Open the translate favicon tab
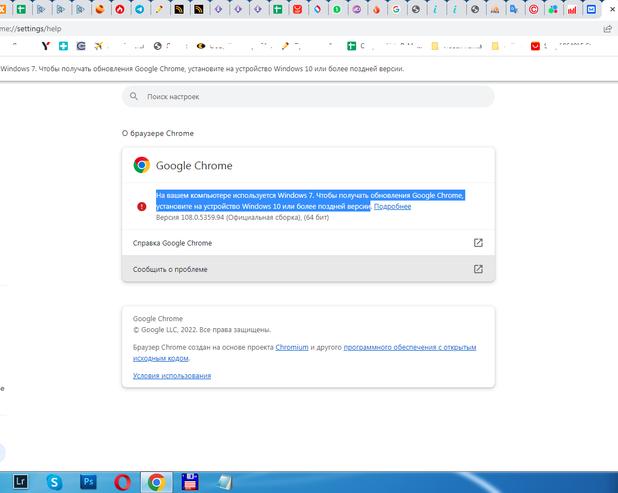 coord(514,9)
